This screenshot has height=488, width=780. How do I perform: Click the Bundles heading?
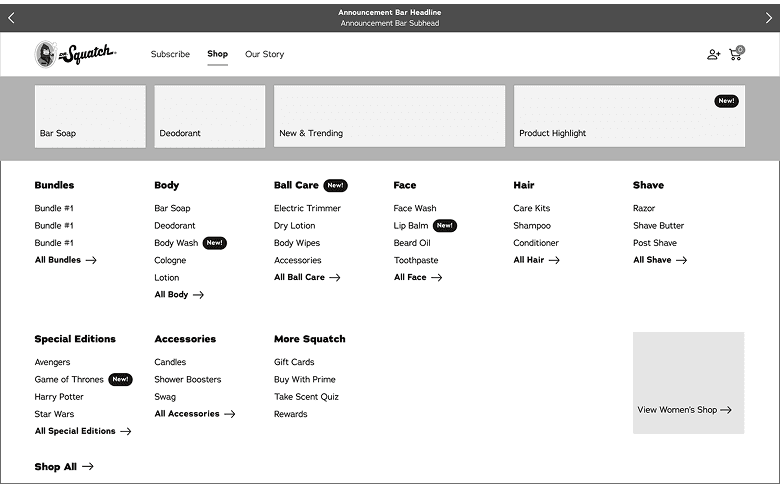[54, 185]
